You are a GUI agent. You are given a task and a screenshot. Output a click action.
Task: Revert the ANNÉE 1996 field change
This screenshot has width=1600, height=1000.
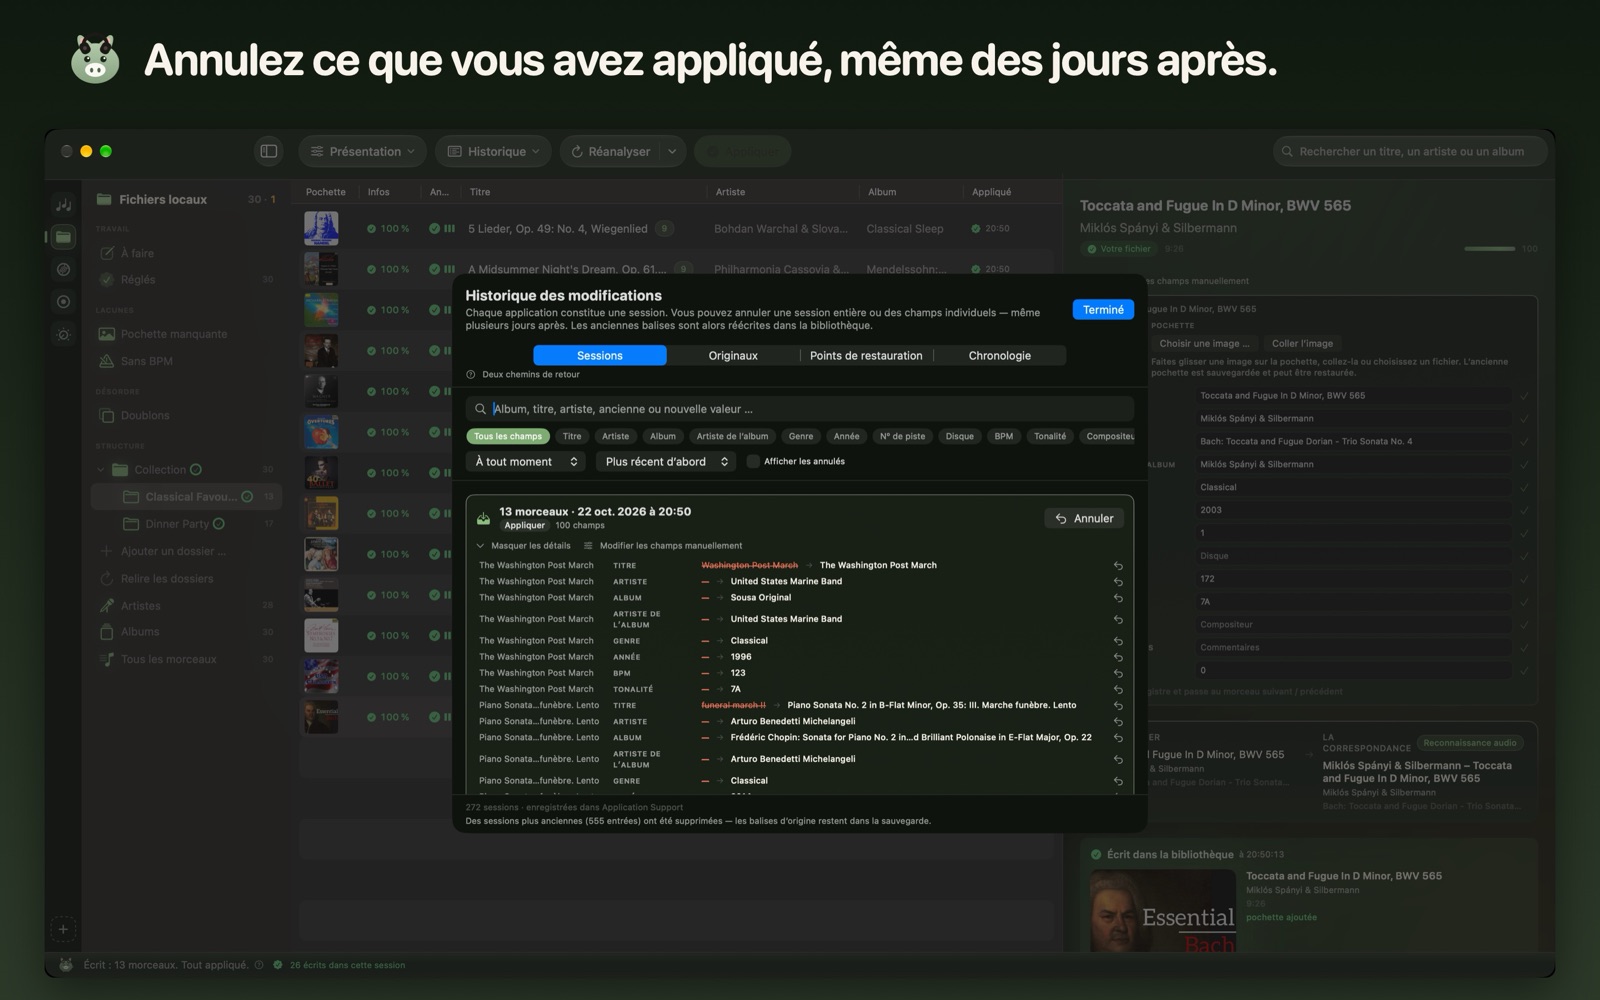pyautogui.click(x=1118, y=657)
